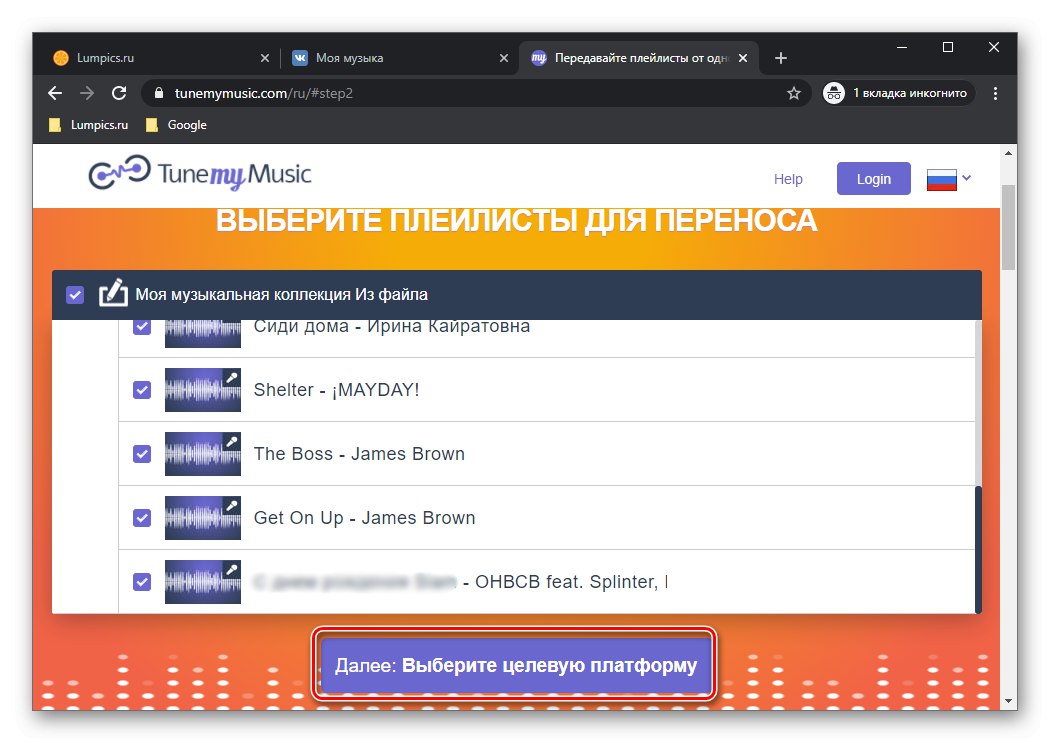
Task: Click the TuneMyMusic logo
Action: pos(197,174)
